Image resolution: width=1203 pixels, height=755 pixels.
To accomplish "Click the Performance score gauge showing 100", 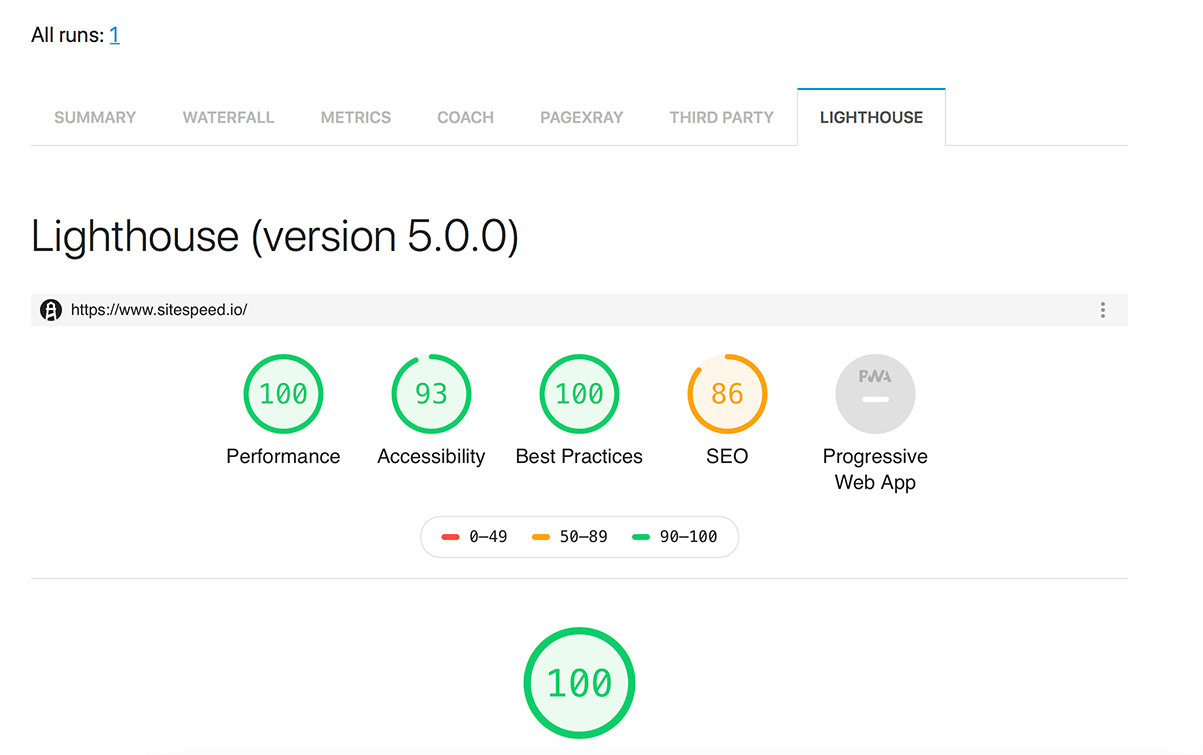I will click(283, 394).
